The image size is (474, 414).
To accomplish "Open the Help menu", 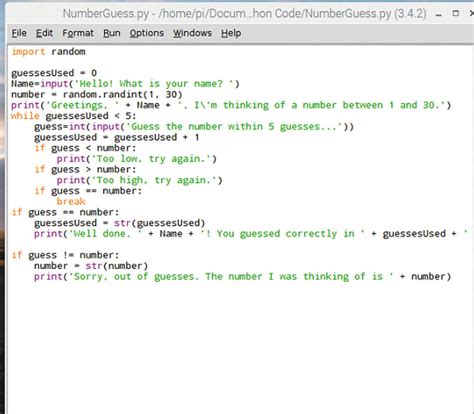I will tap(231, 33).
